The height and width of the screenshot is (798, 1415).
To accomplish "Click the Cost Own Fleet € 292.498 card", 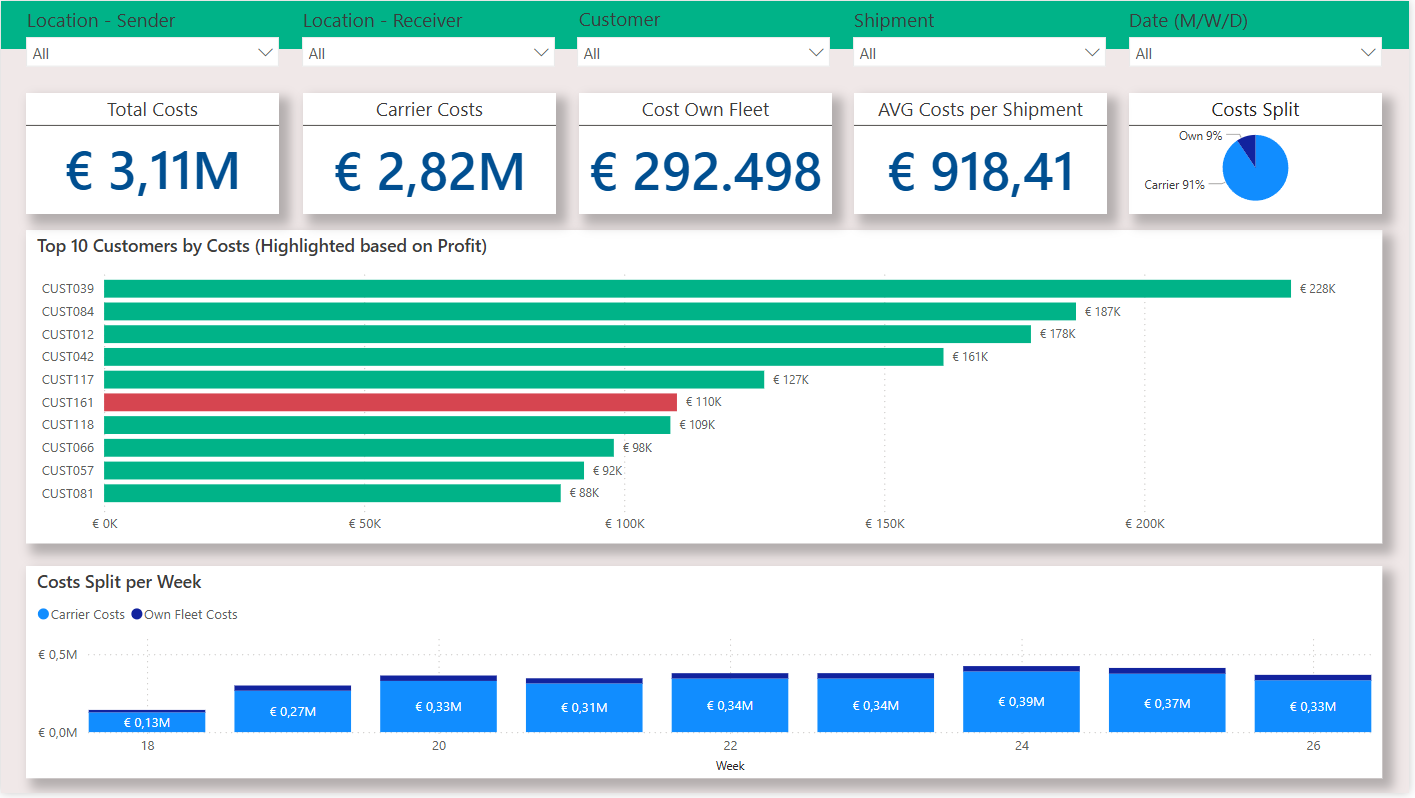I will point(705,171).
